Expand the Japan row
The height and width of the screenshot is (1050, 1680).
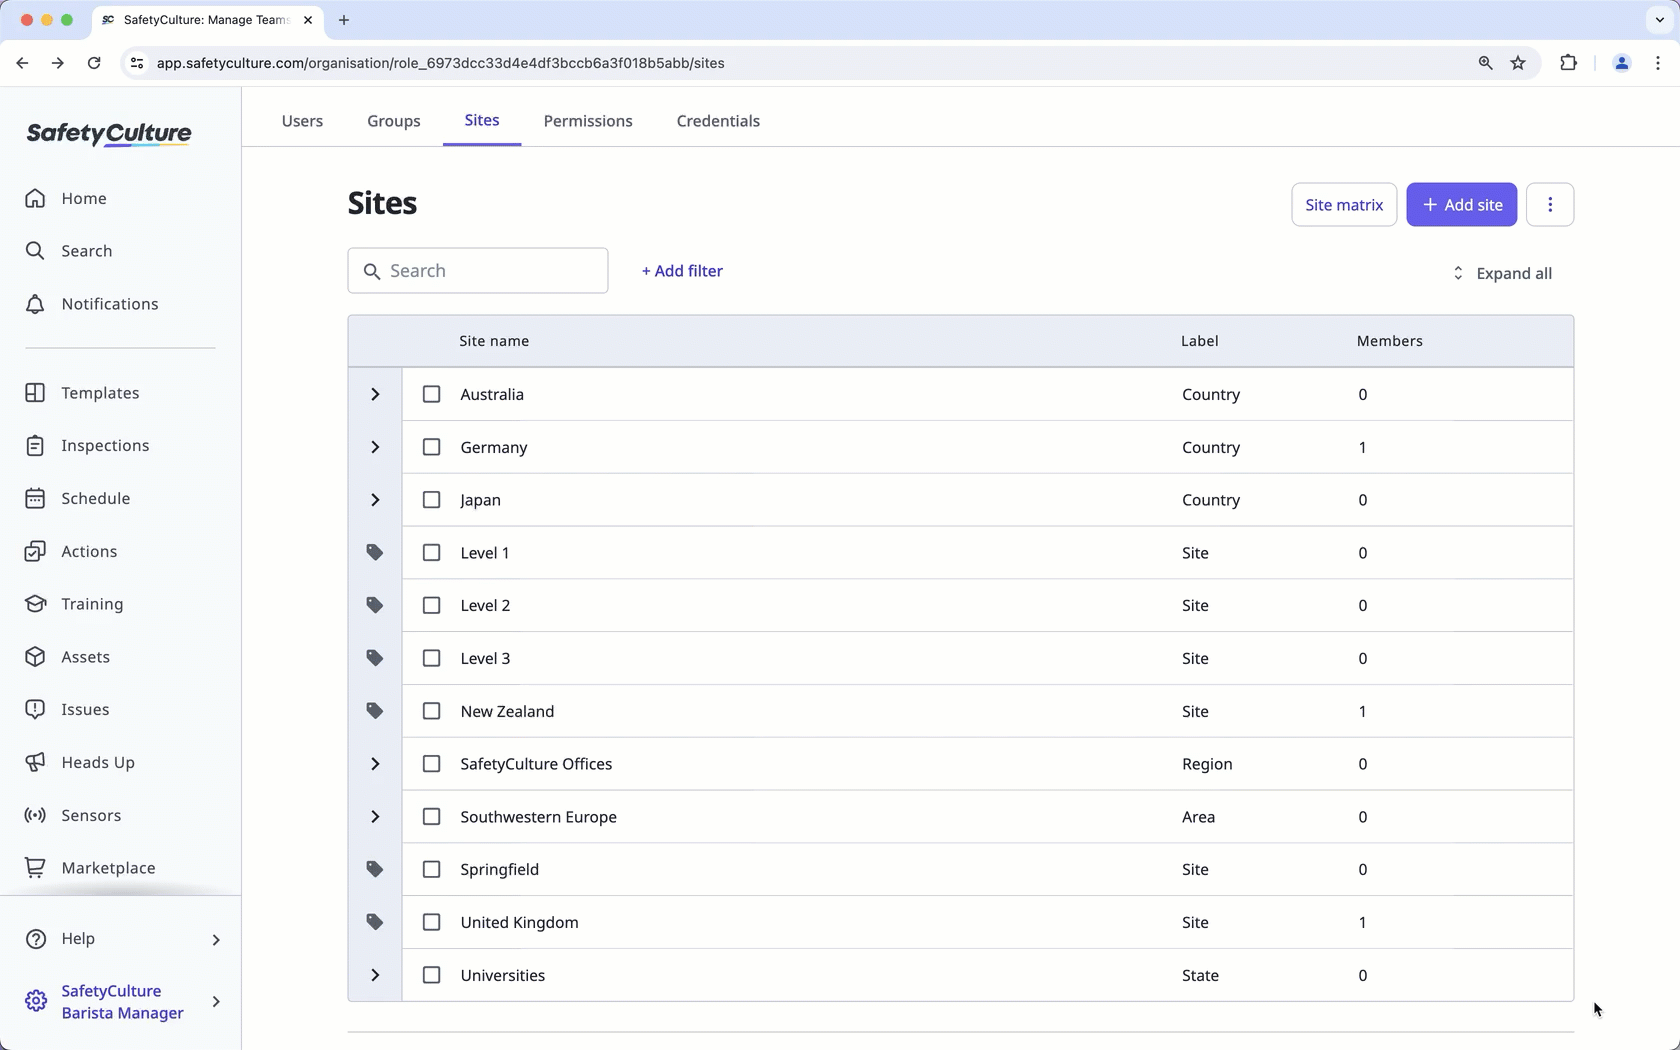(375, 500)
